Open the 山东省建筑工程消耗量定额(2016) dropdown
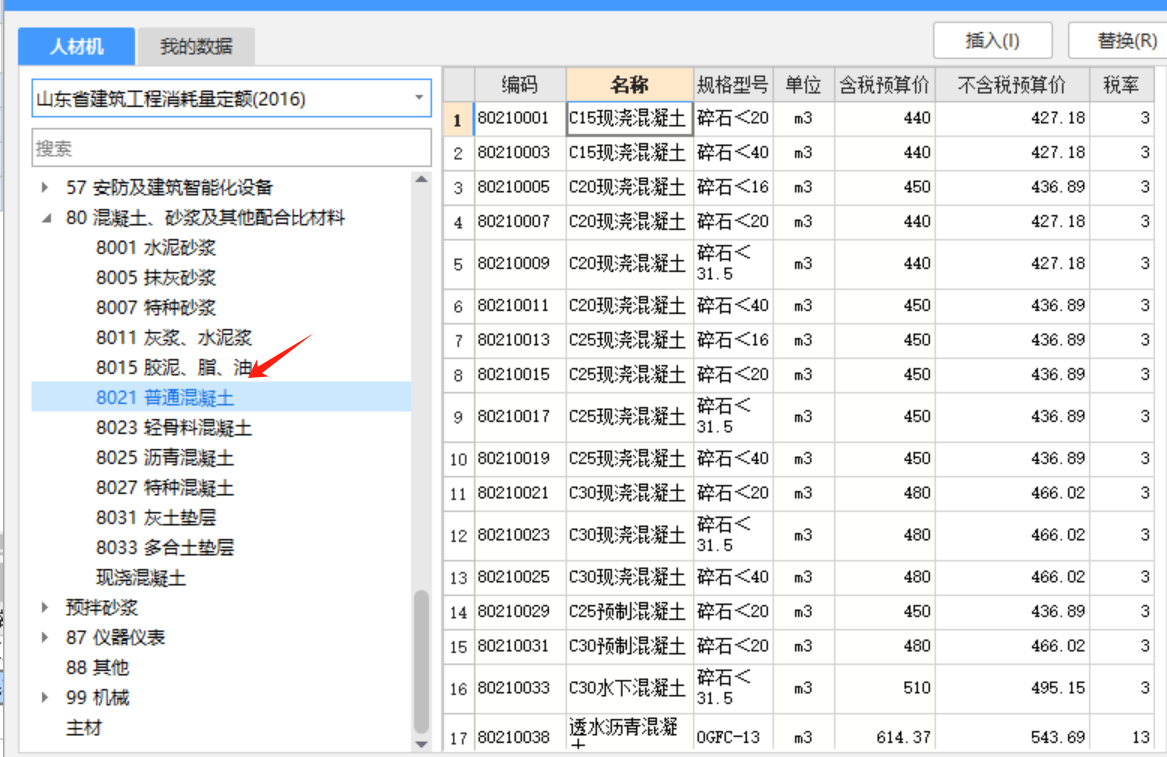Screen dimensions: 1167x757 pyautogui.click(x=419, y=98)
